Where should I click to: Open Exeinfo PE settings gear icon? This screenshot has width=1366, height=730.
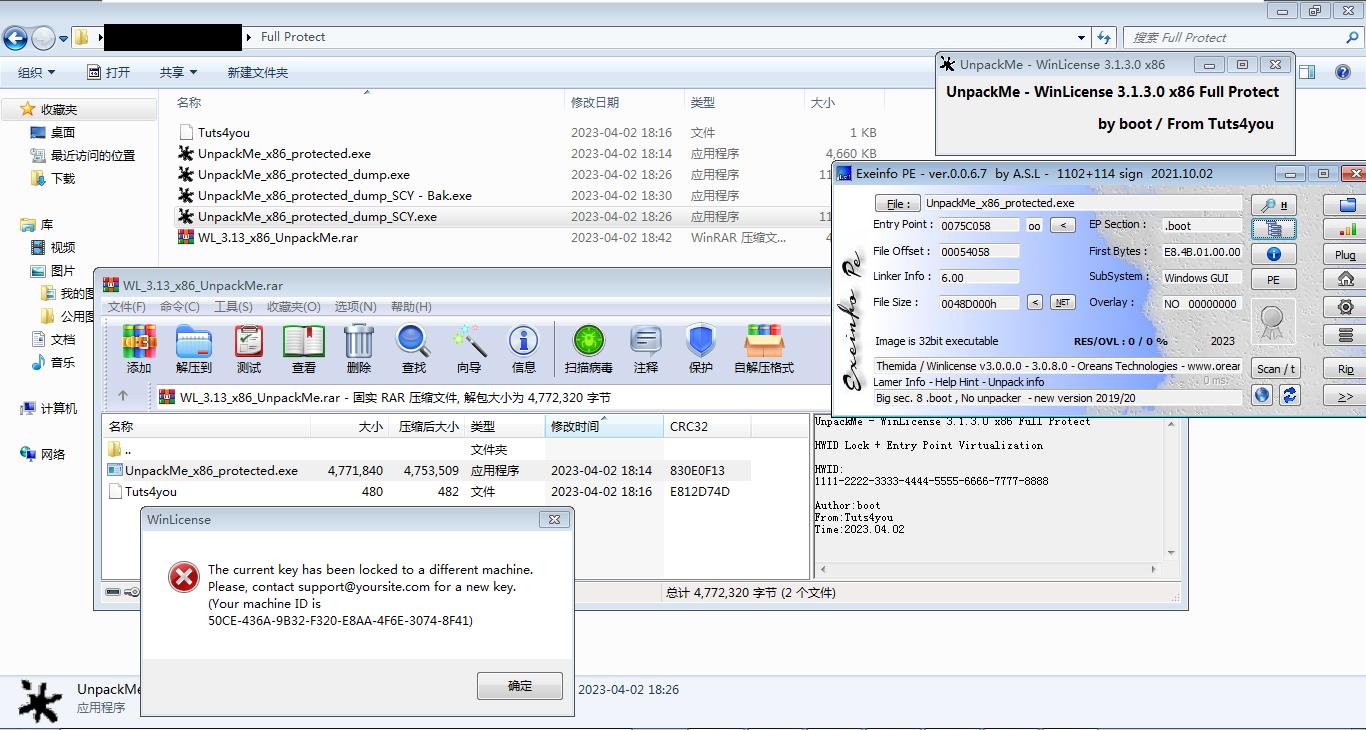click(x=1346, y=307)
